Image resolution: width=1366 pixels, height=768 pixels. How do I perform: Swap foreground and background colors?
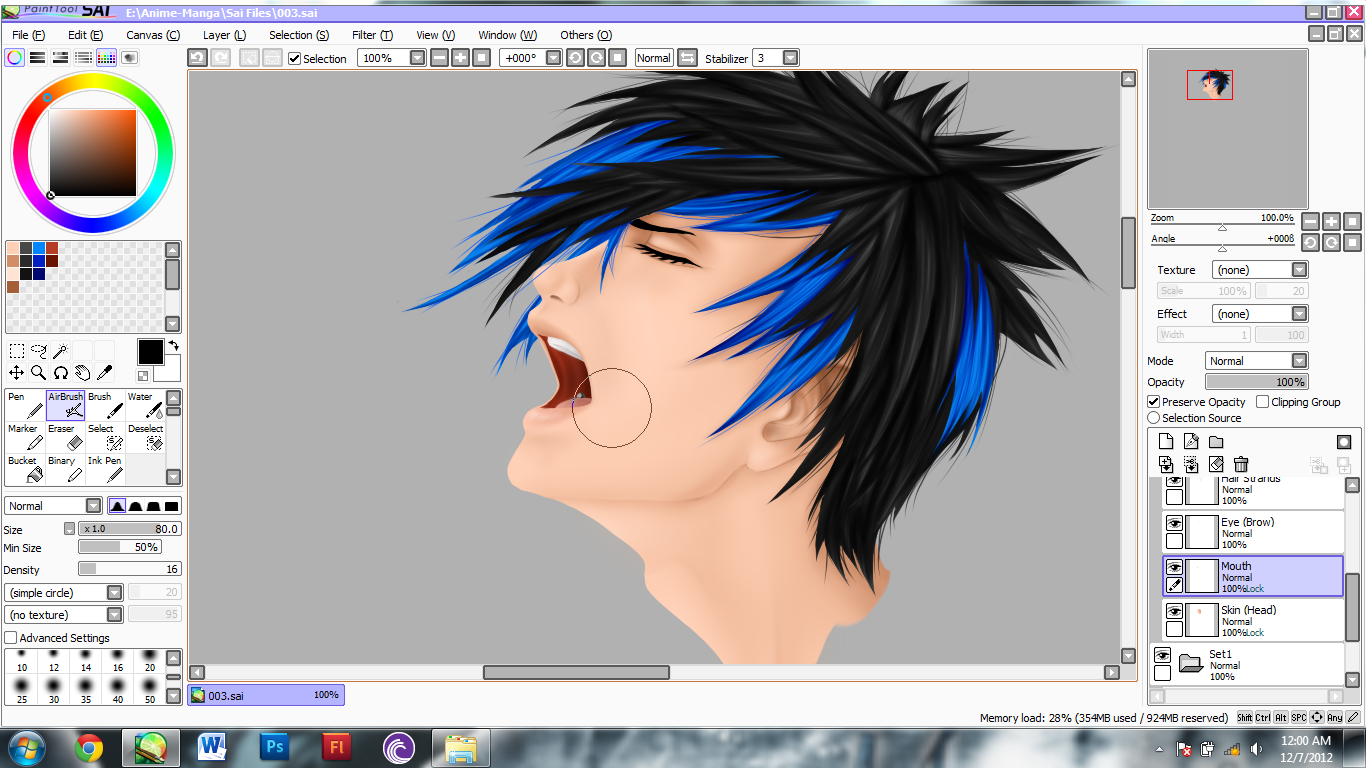click(x=173, y=346)
